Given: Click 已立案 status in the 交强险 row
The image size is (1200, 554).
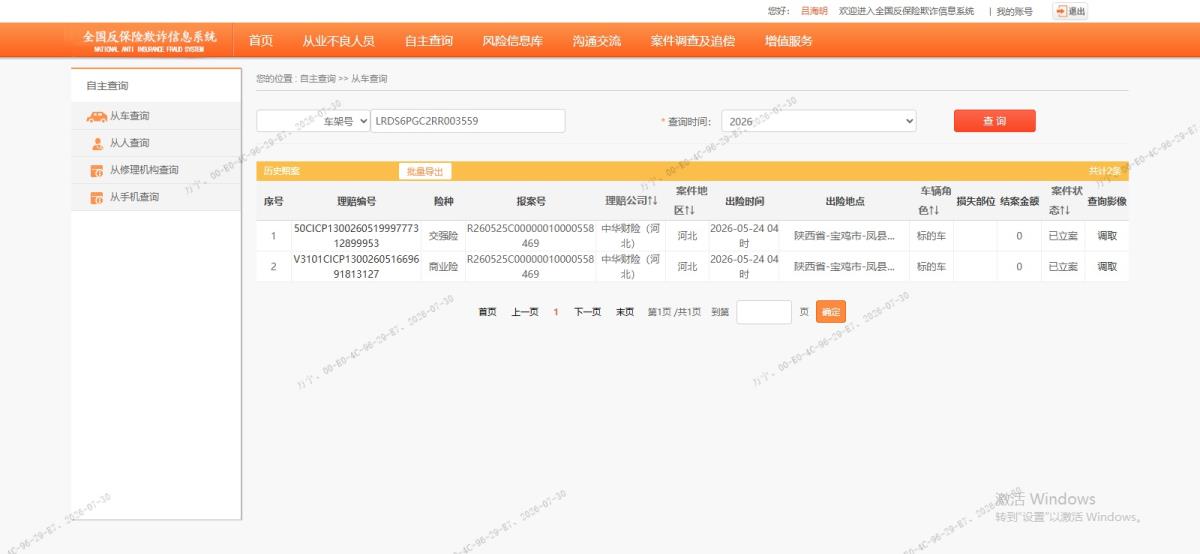Looking at the screenshot, I should click(x=1063, y=237).
